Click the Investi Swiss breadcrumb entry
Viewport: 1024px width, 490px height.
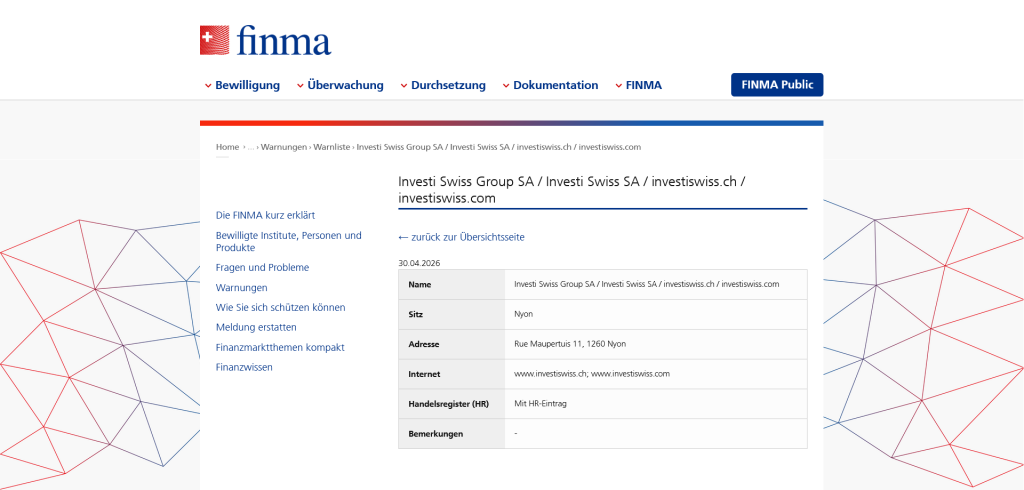click(x=499, y=147)
